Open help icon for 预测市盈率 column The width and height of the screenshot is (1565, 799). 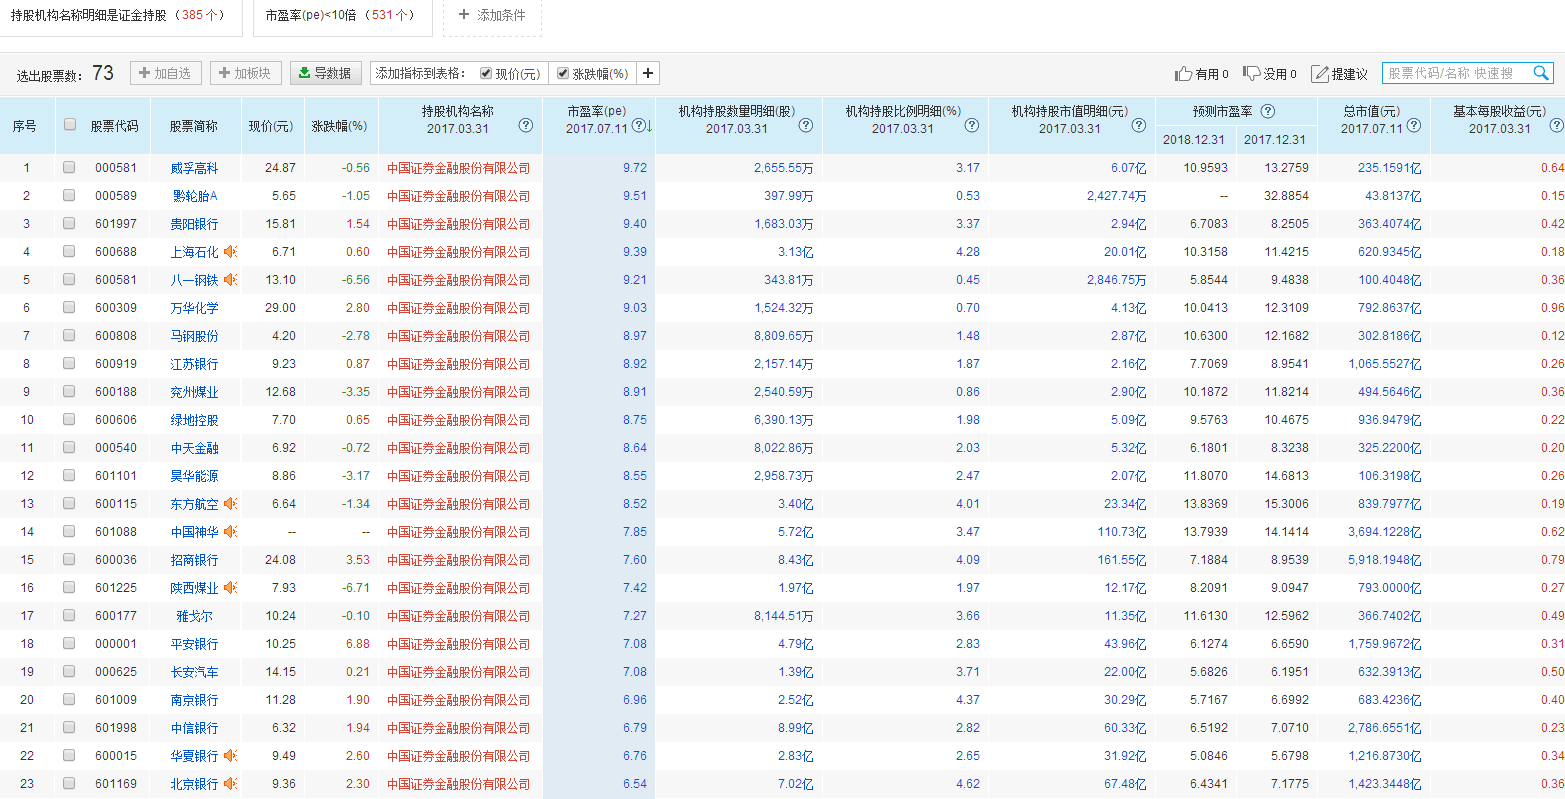[1268, 111]
